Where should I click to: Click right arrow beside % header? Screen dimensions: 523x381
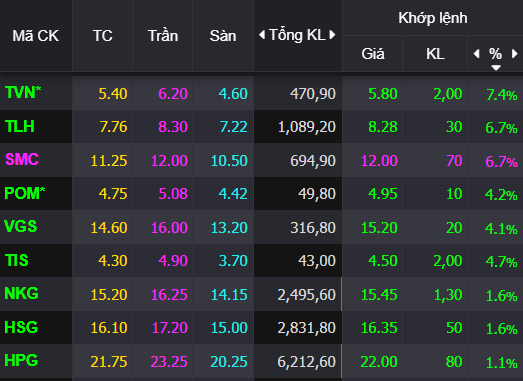[x=515, y=54]
